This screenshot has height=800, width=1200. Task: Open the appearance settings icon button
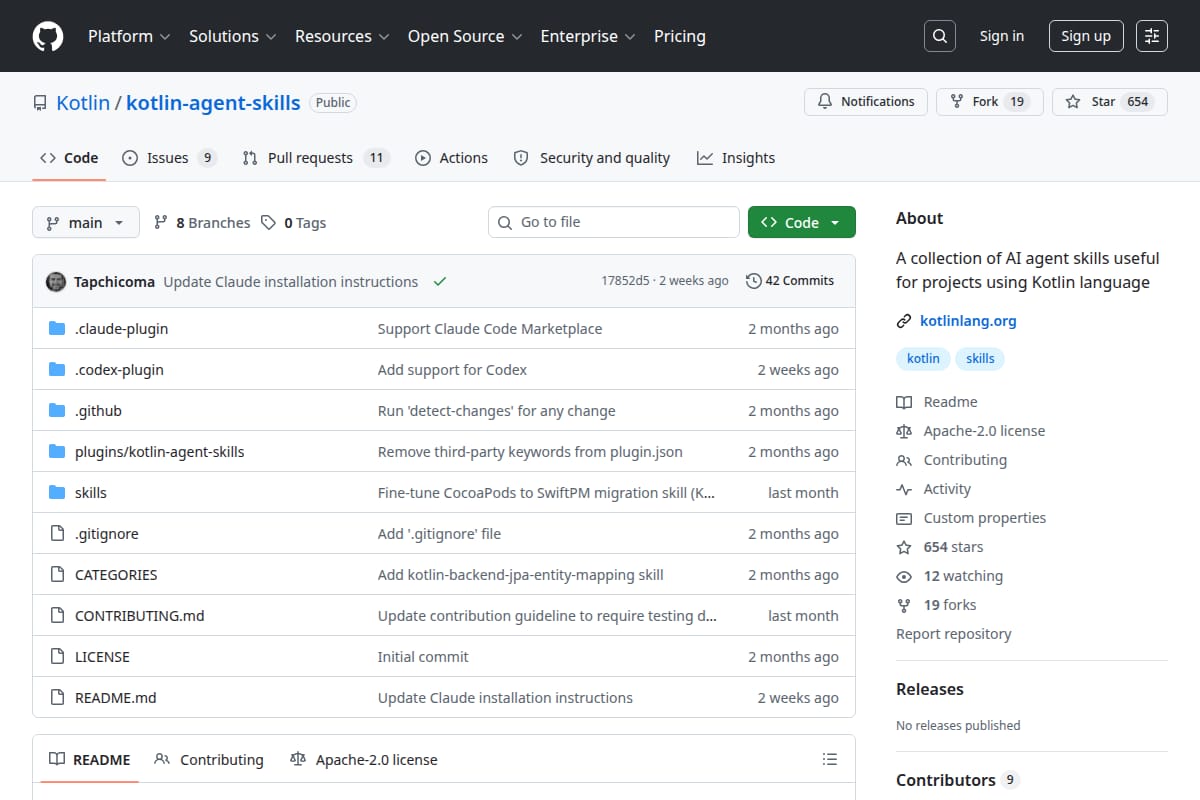tap(1152, 36)
